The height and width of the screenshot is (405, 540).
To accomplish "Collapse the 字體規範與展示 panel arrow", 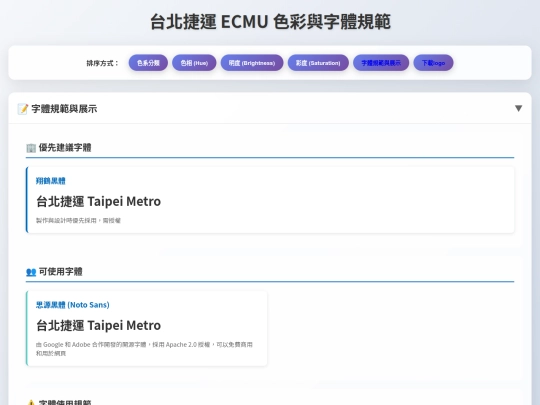I will tap(518, 108).
